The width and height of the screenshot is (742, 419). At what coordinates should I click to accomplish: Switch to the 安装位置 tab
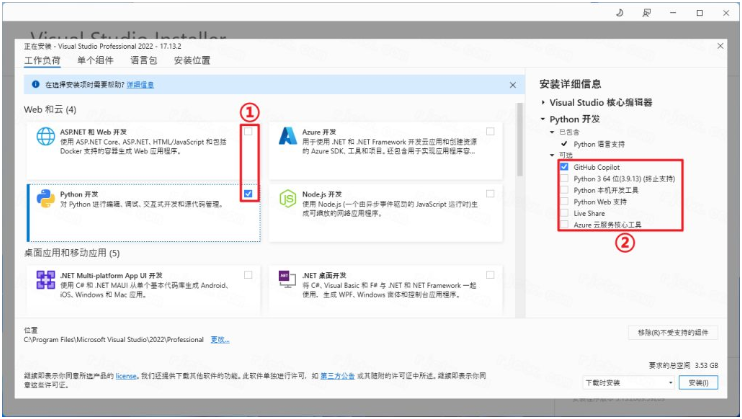[x=192, y=60]
